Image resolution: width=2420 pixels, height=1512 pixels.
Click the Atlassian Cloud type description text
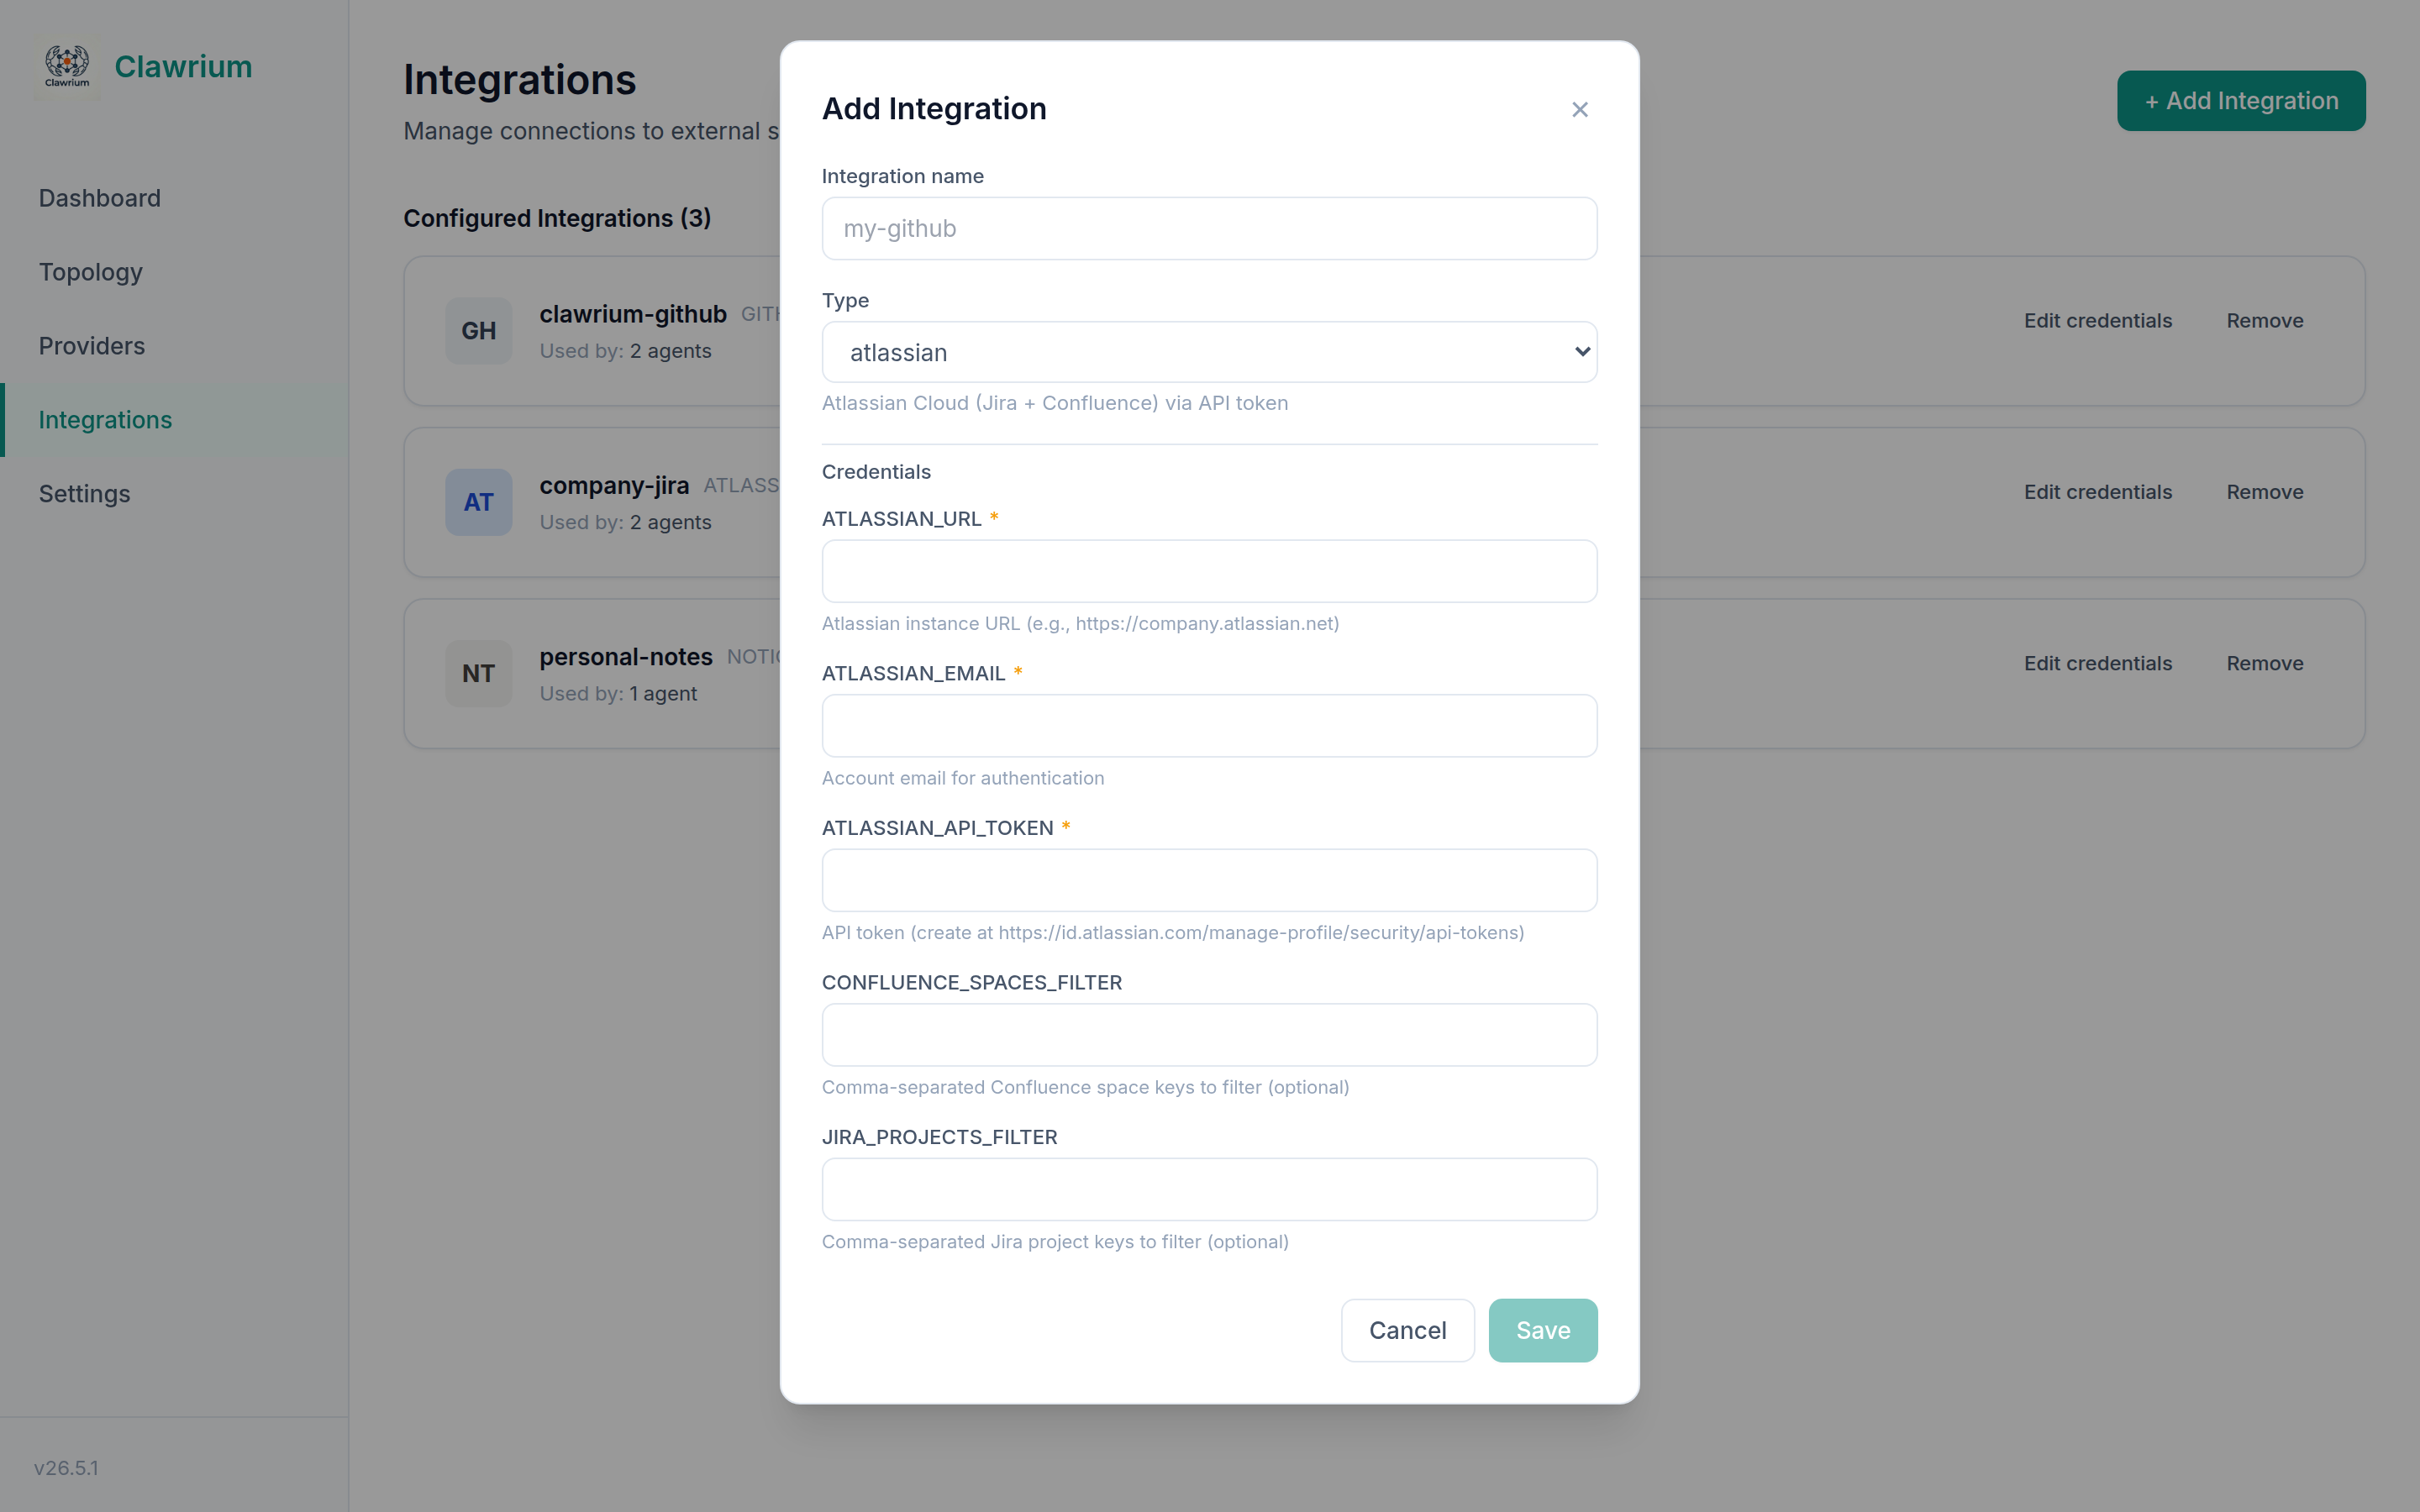tap(1054, 403)
